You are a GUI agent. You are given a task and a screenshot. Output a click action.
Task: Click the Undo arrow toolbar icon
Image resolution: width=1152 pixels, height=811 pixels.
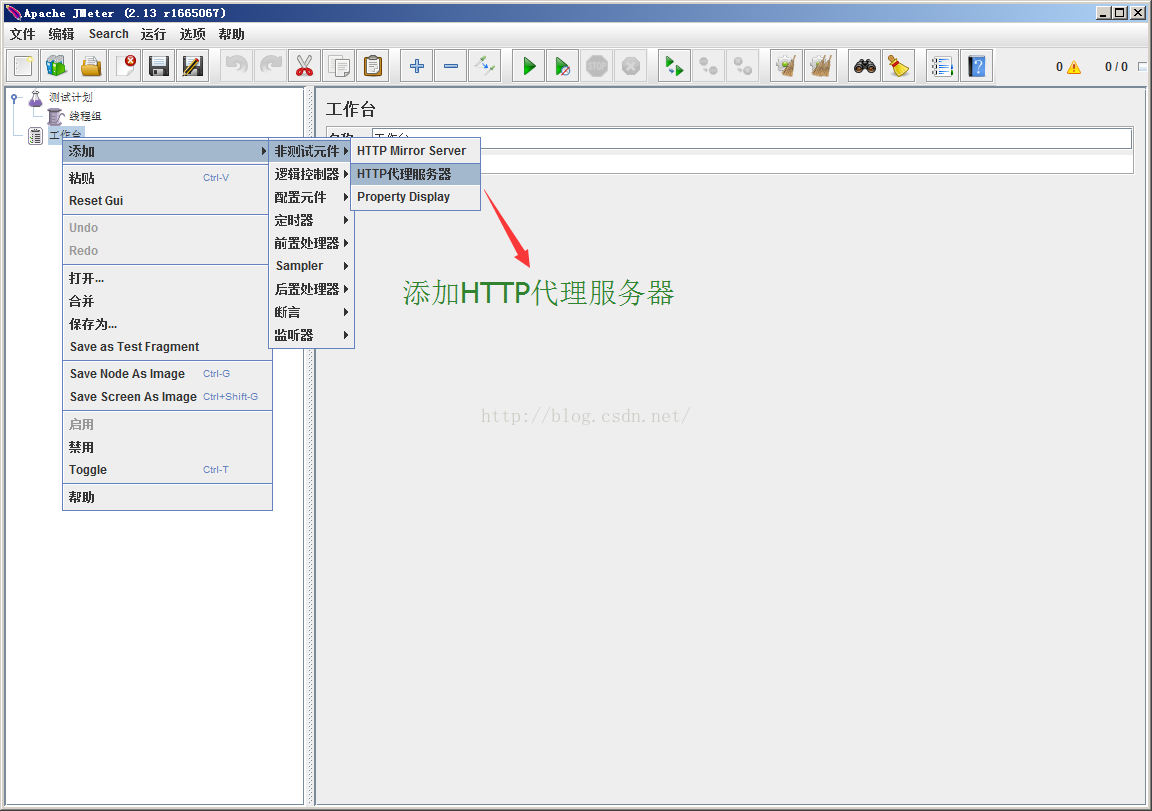(x=237, y=66)
